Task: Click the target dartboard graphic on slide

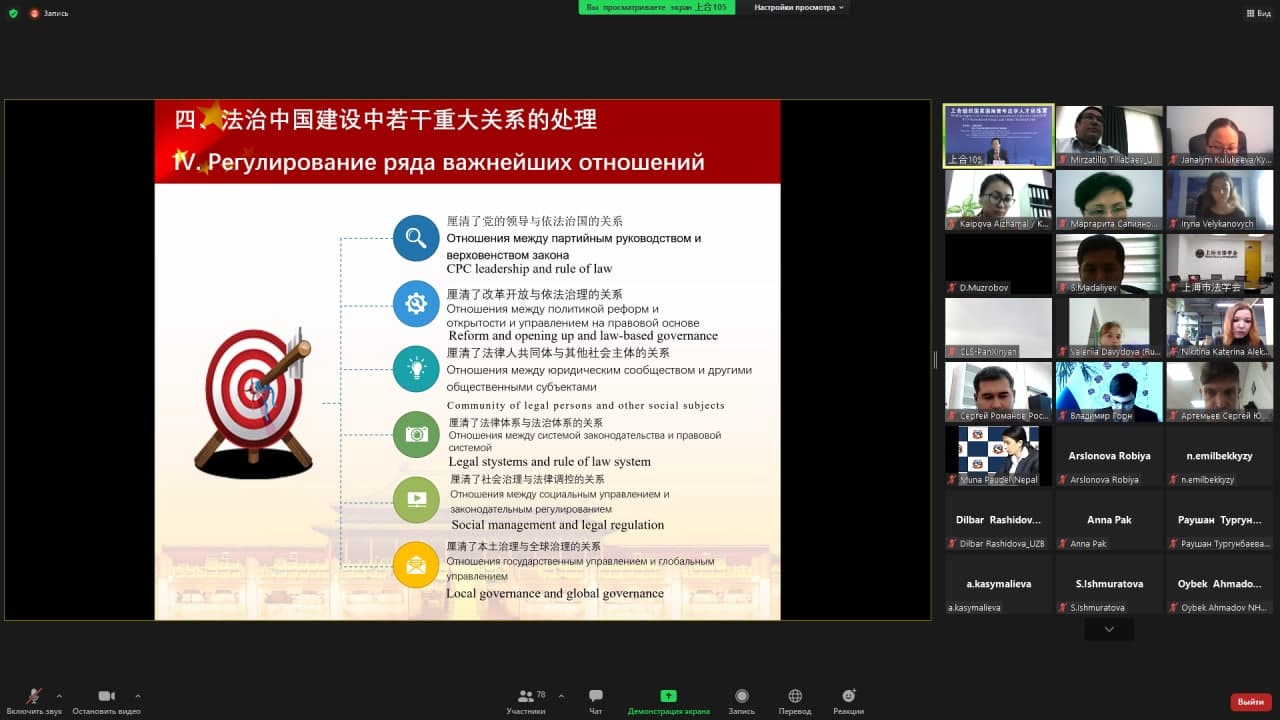Action: click(x=254, y=402)
